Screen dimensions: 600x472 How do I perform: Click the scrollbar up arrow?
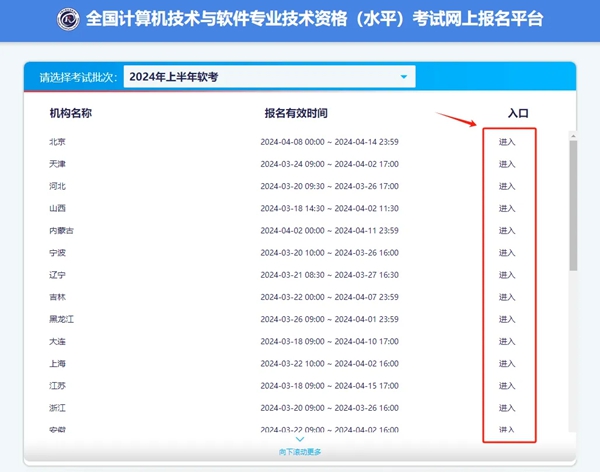pyautogui.click(x=573, y=136)
